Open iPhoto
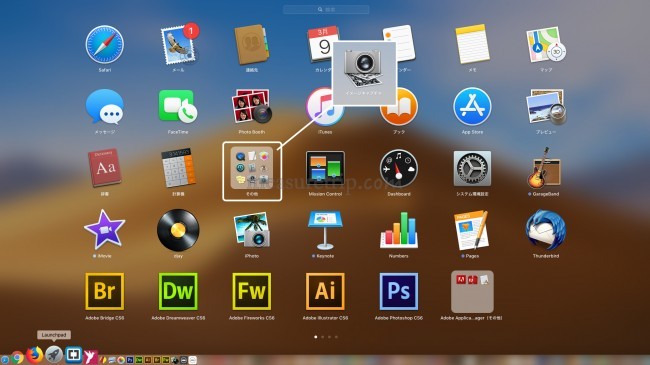This screenshot has height=365, width=650. (x=252, y=229)
